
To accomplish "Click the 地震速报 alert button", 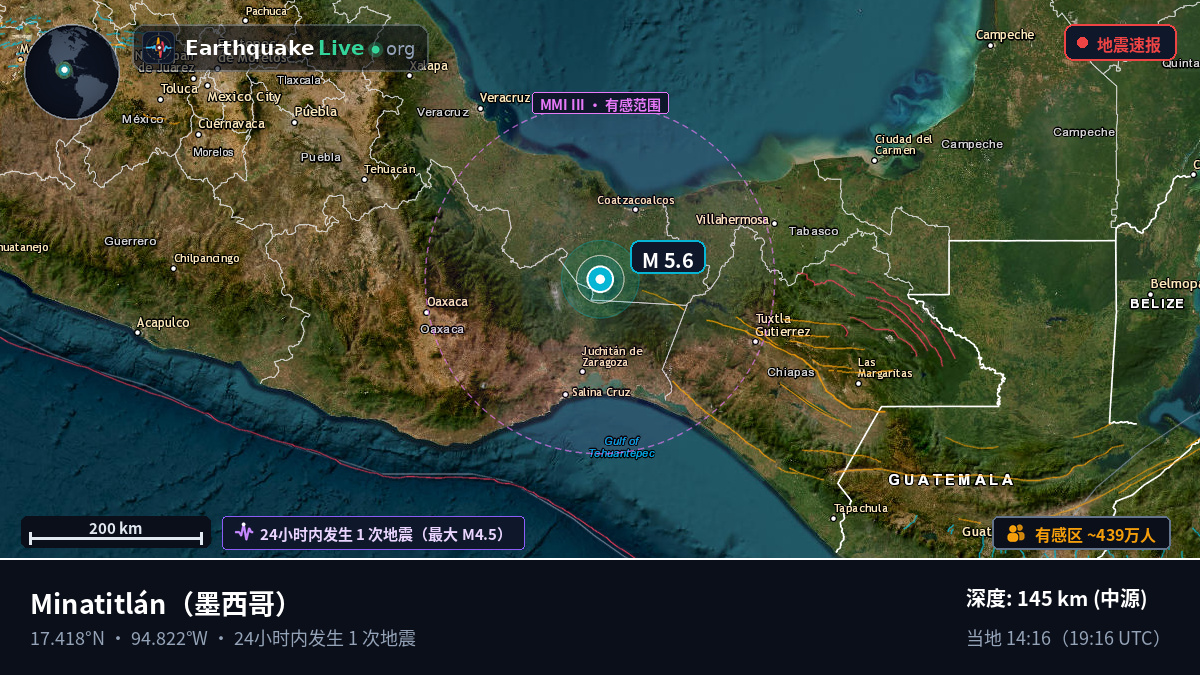I will [1120, 44].
